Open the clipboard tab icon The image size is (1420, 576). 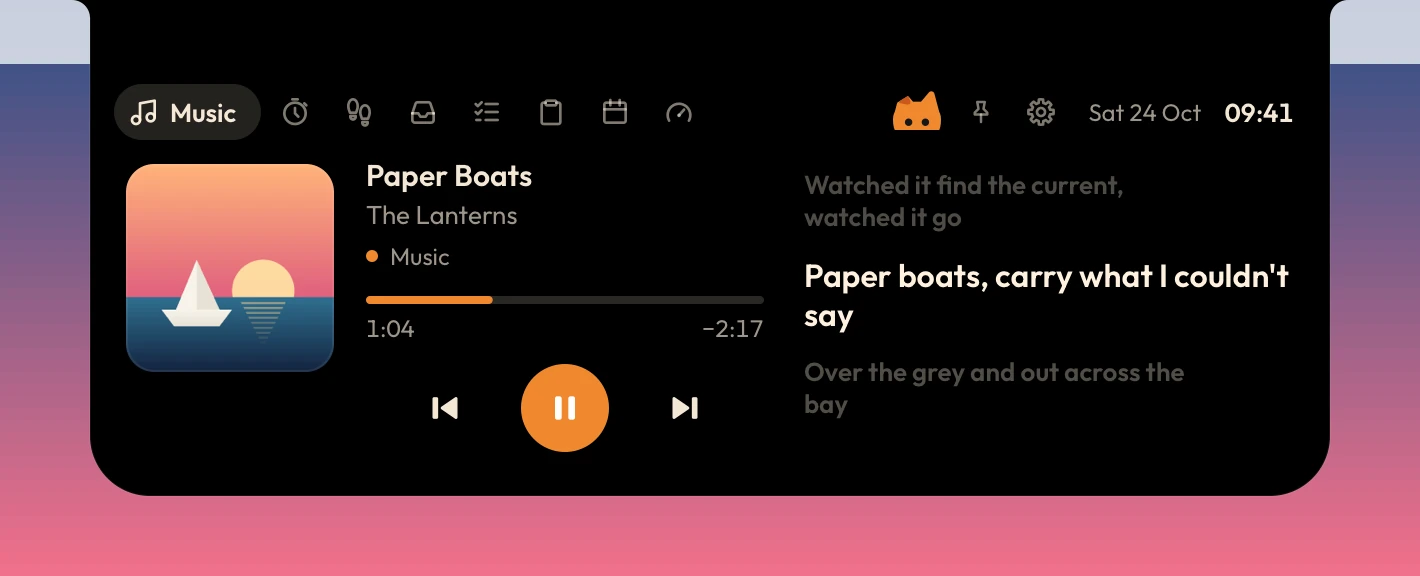tap(551, 112)
